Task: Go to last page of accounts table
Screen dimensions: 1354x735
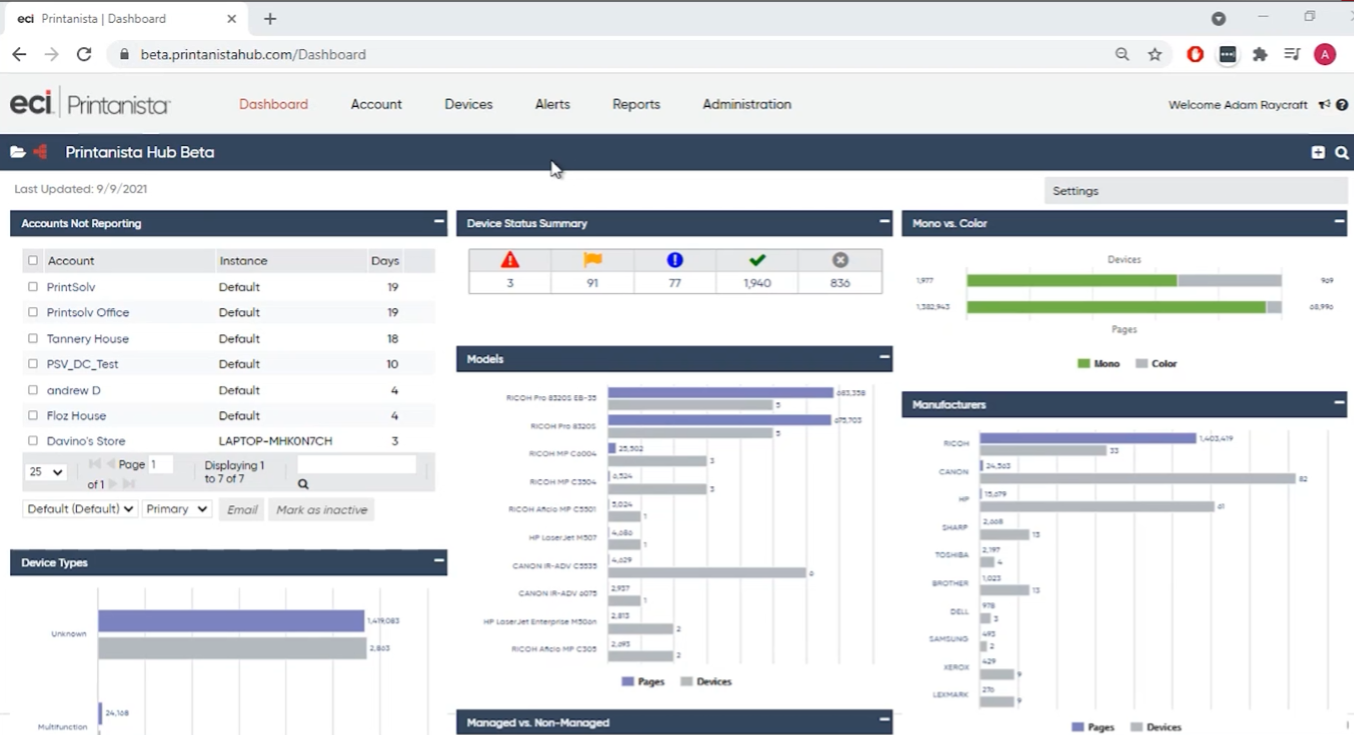Action: pyautogui.click(x=128, y=484)
